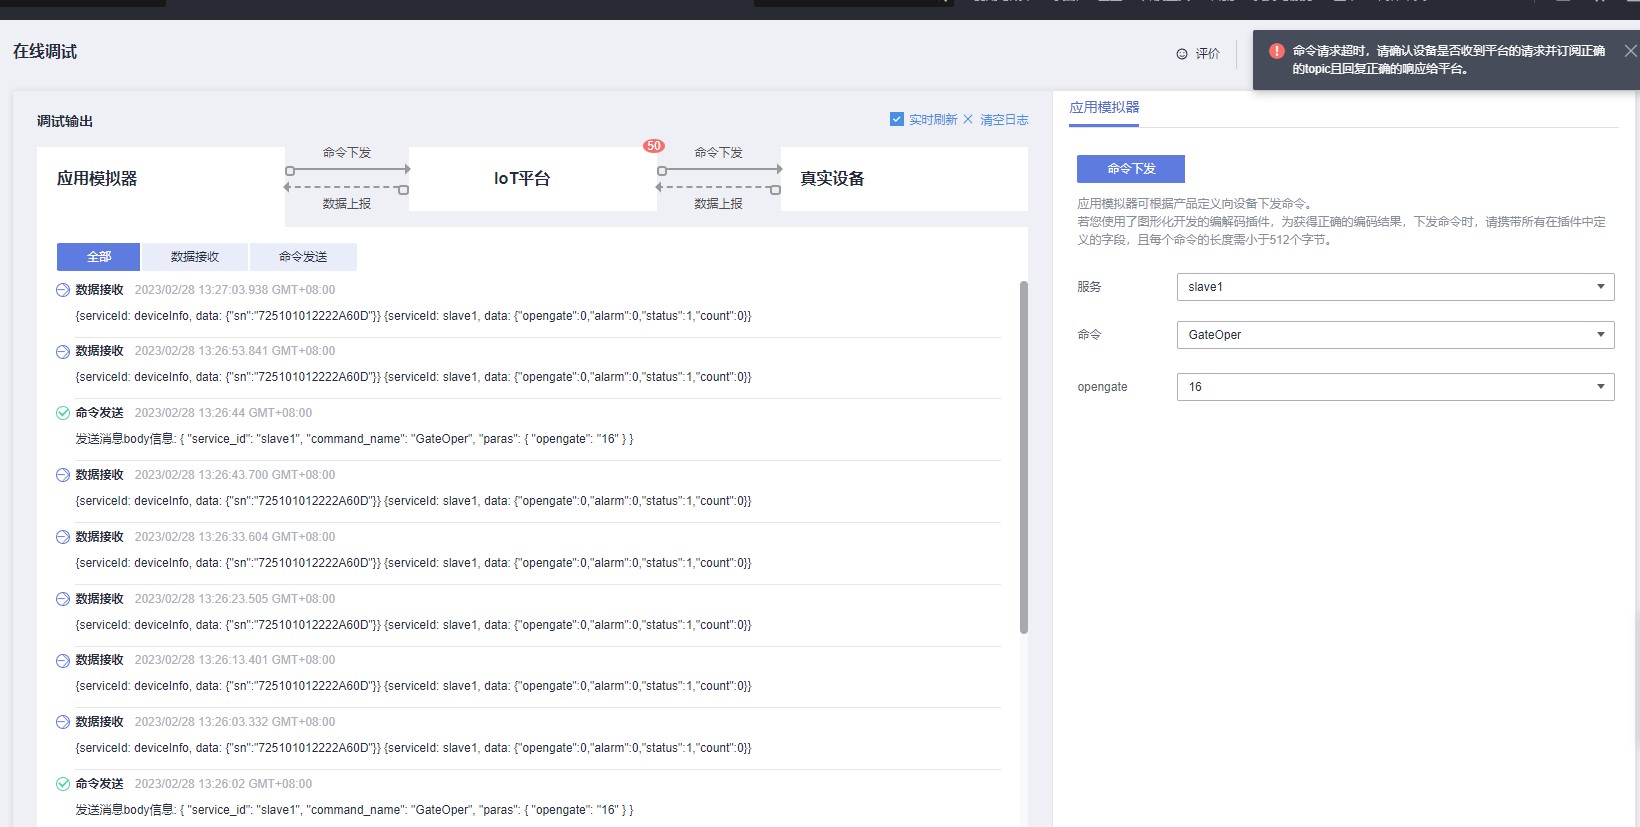Viewport: 1640px width, 827px height.
Task: Click the data-received icon for the 13:27:03.938 entry
Action: point(63,290)
